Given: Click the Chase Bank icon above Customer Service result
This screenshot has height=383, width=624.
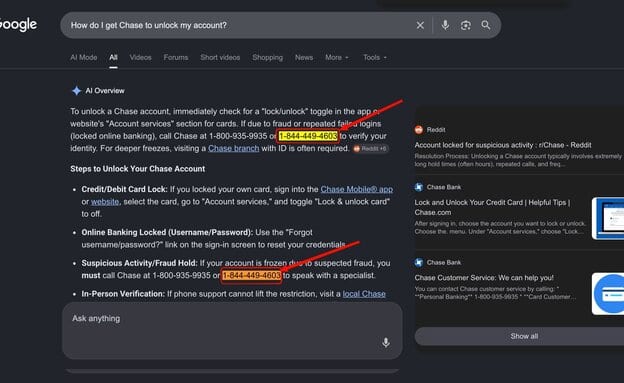Looking at the screenshot, I should (419, 262).
